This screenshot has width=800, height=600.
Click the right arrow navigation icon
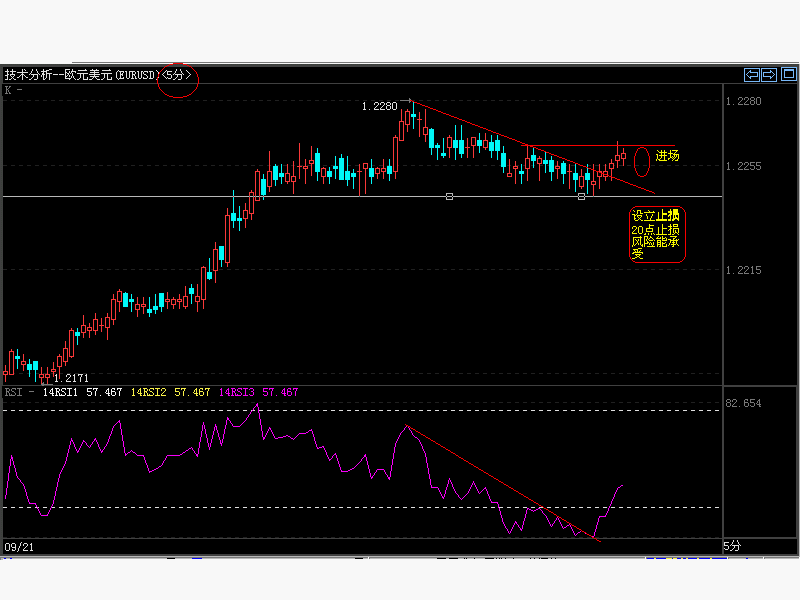tap(769, 75)
